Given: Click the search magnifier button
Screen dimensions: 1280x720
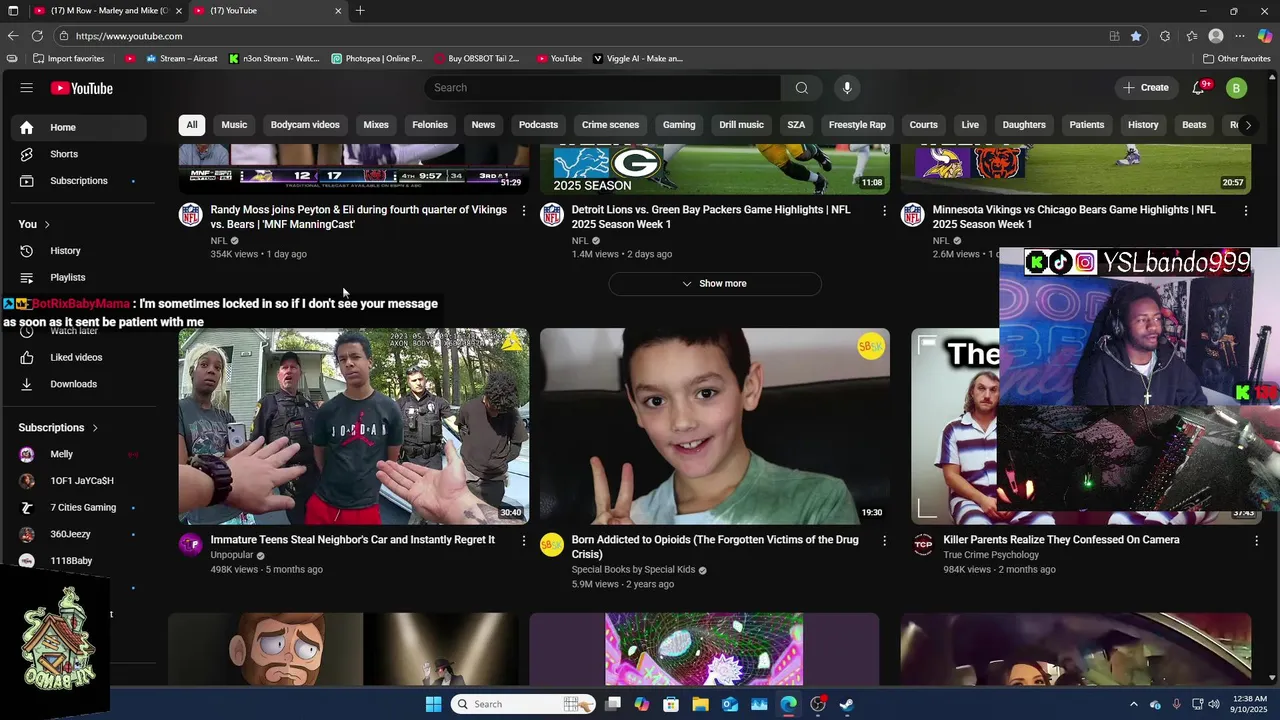Looking at the screenshot, I should tap(801, 88).
